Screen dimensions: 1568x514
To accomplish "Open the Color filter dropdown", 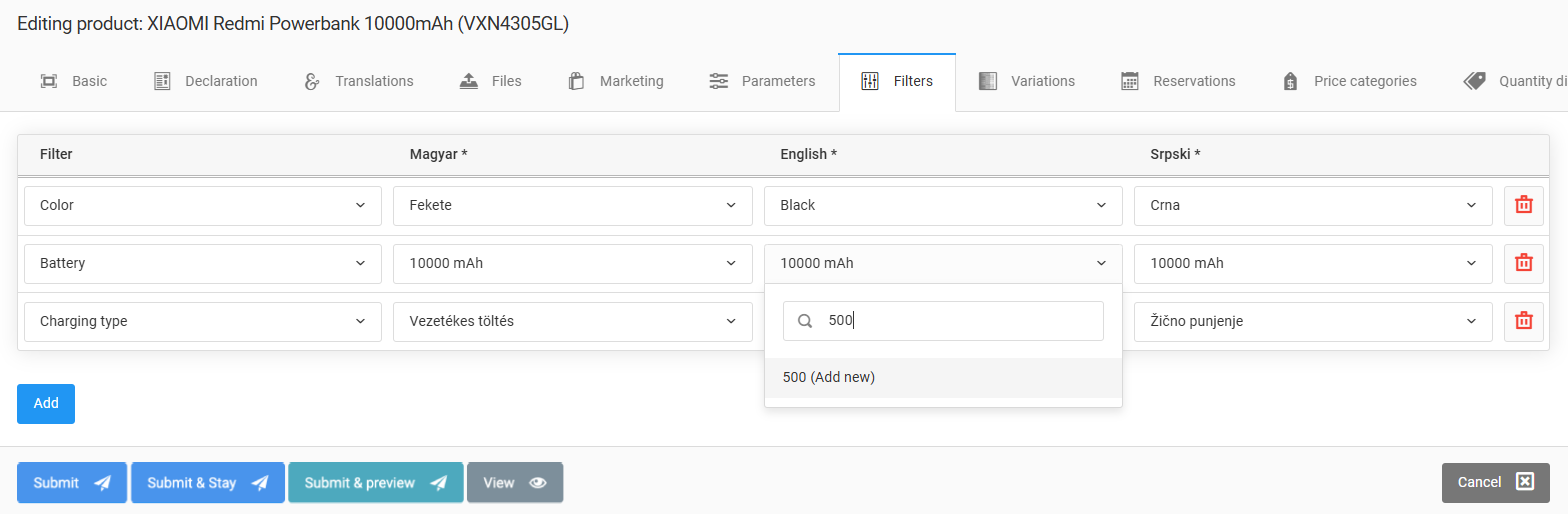I will pyautogui.click(x=203, y=205).
